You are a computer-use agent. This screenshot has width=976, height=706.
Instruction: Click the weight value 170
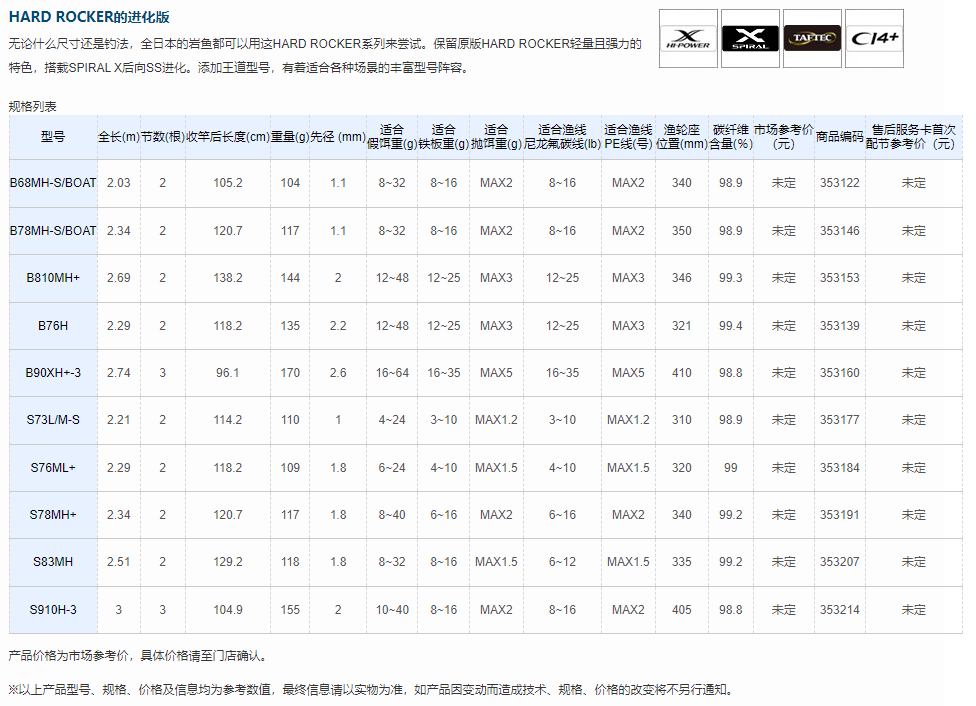click(x=290, y=373)
